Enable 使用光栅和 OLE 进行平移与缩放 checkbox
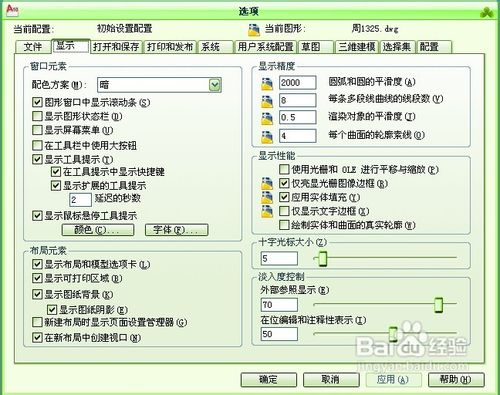500x395 pixels. click(284, 169)
